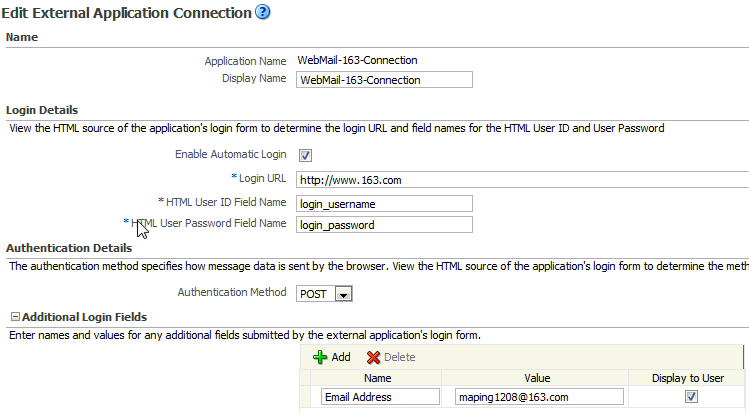Collapse the Additional Login Fields section

point(15,317)
